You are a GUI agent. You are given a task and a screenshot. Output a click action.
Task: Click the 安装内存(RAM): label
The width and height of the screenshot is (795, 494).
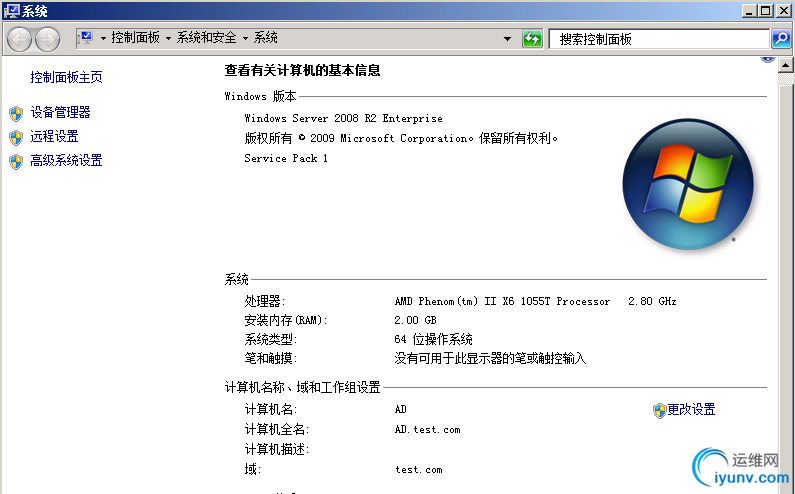(286, 320)
